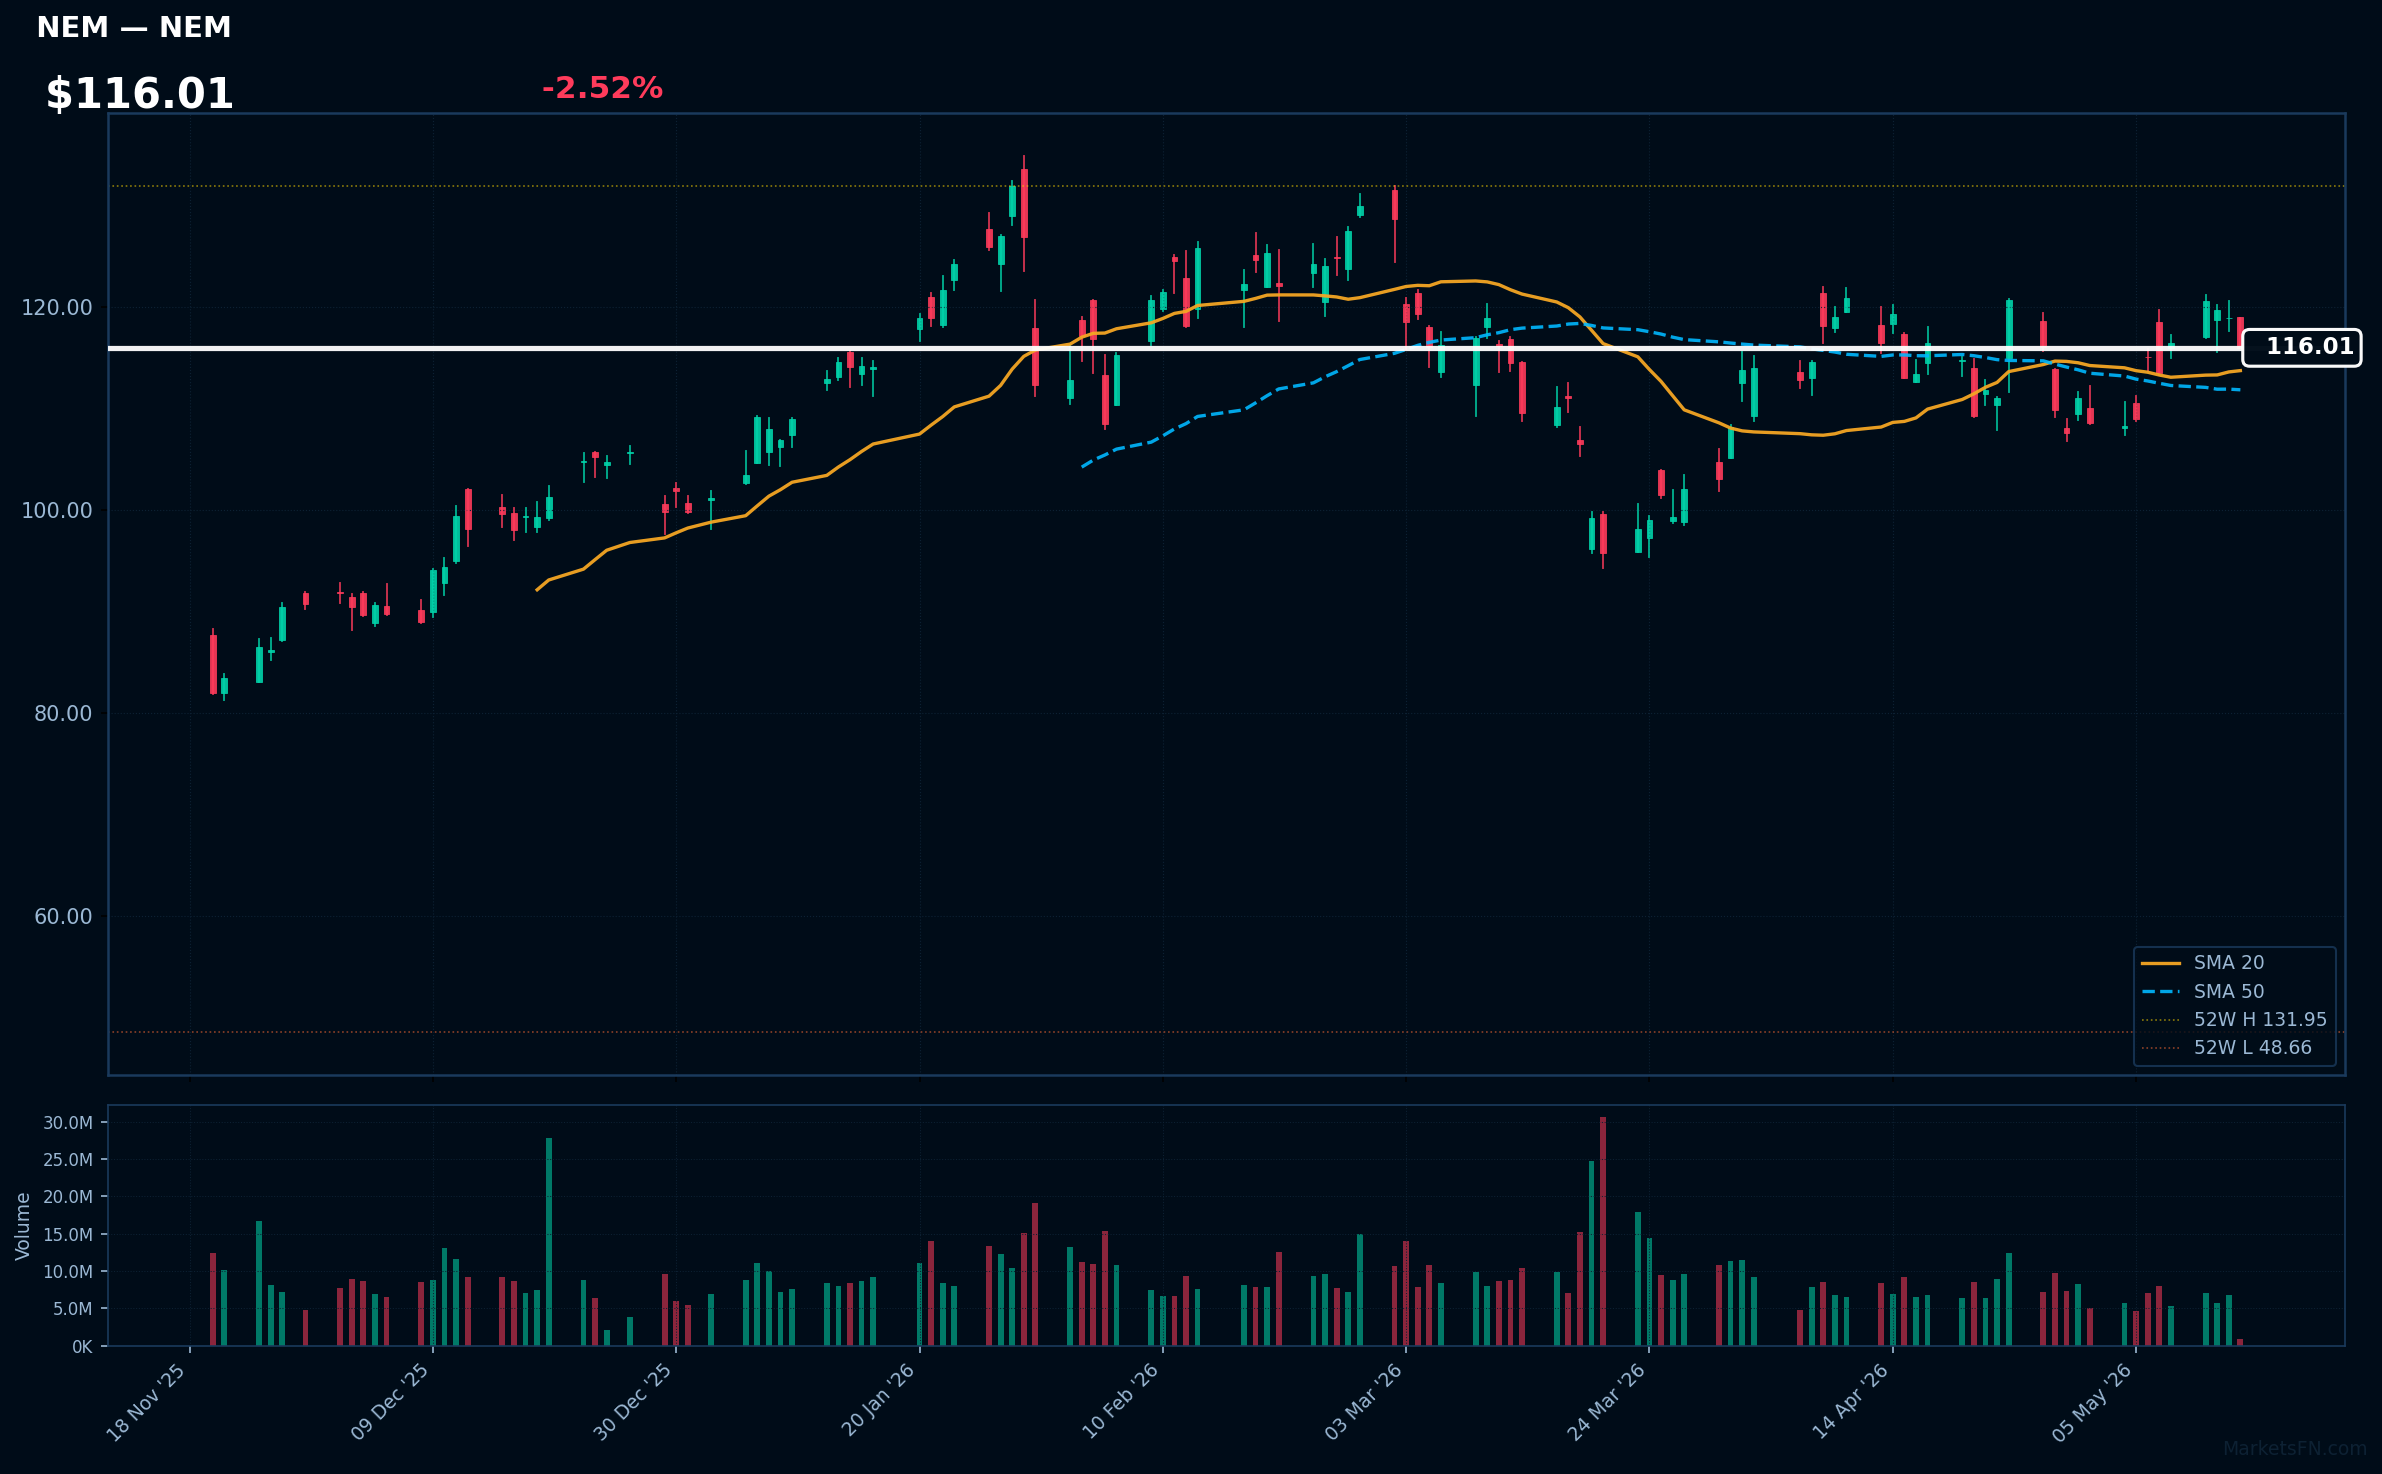This screenshot has height=1474, width=2382.
Task: Click the rotated "Volume" axis title
Action: [x=23, y=1226]
